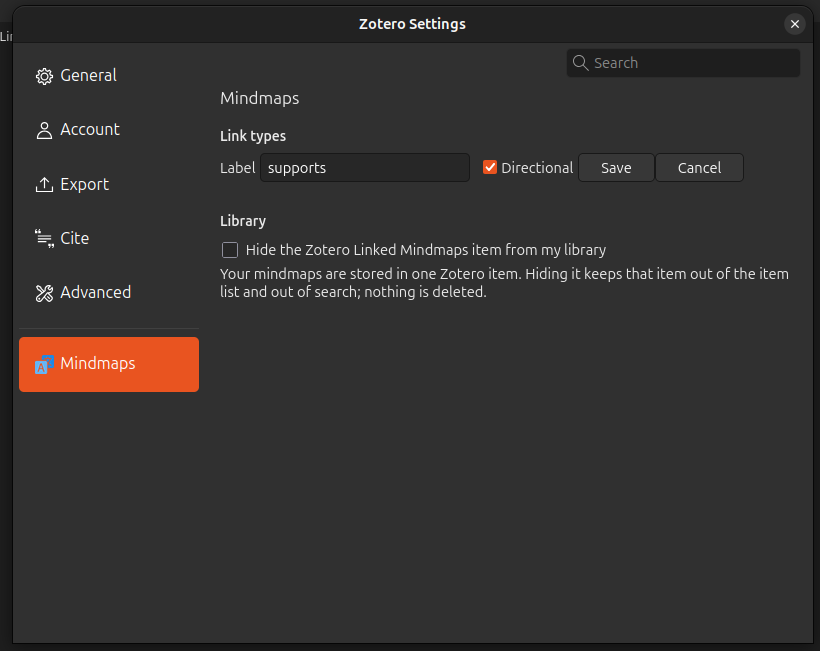Open the General settings pane
Screen dimensions: 820x651
coord(109,76)
